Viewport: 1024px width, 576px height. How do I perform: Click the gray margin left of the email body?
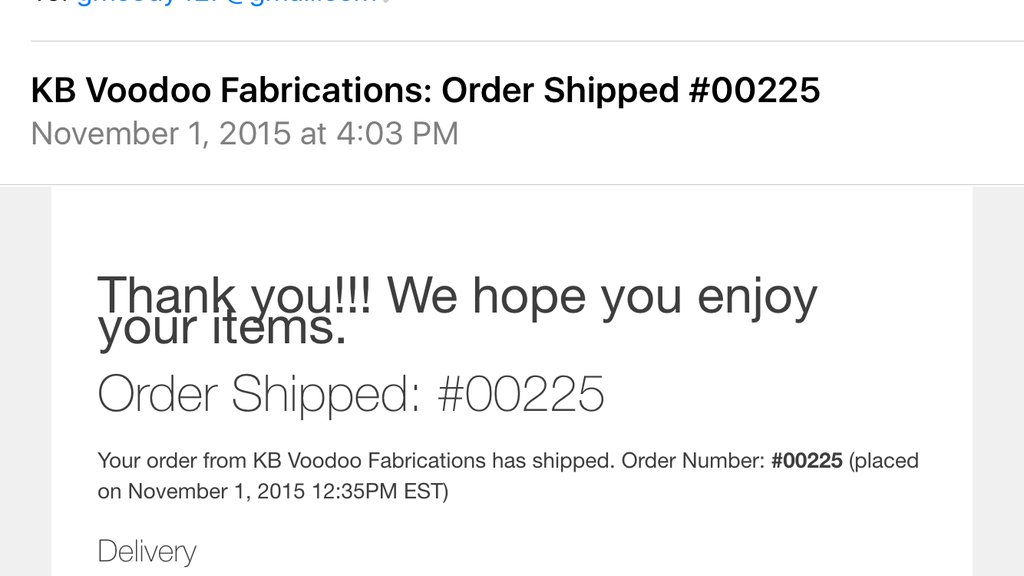(25, 381)
